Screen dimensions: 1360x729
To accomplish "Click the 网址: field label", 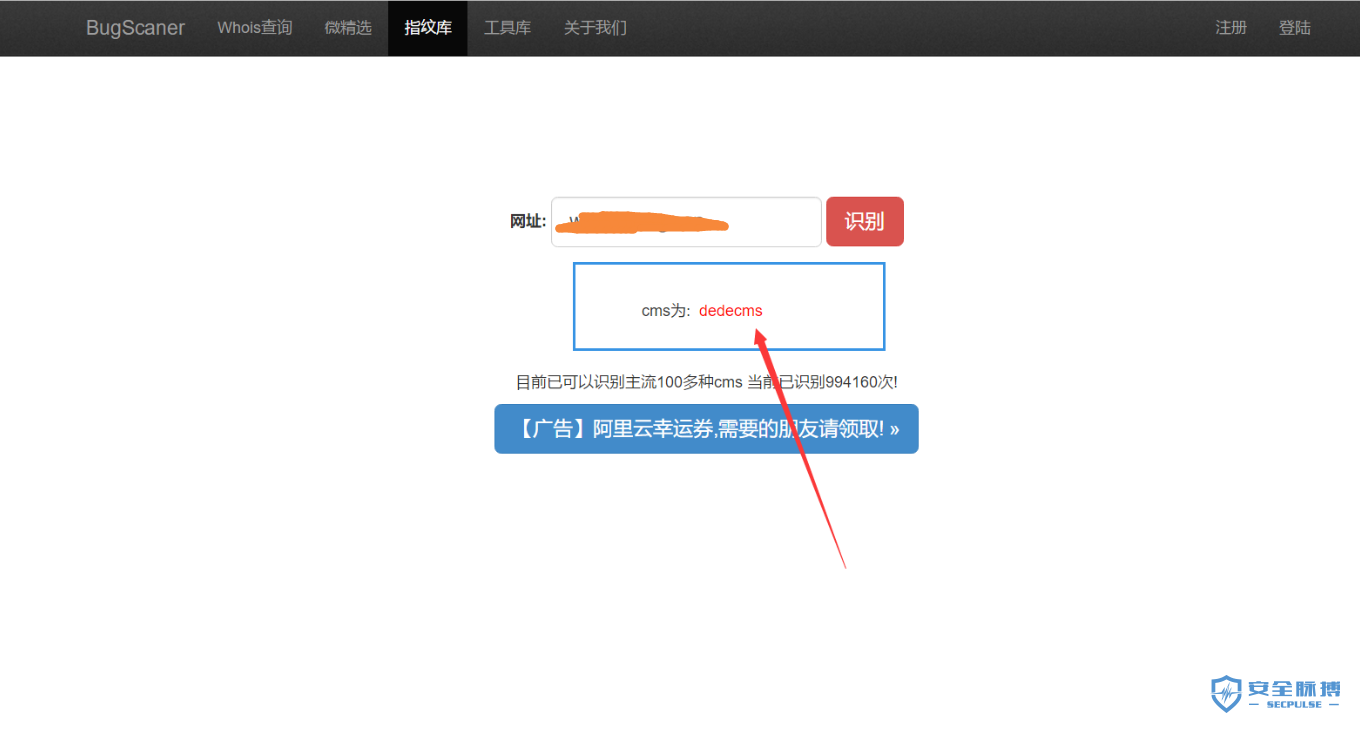I will 528,222.
